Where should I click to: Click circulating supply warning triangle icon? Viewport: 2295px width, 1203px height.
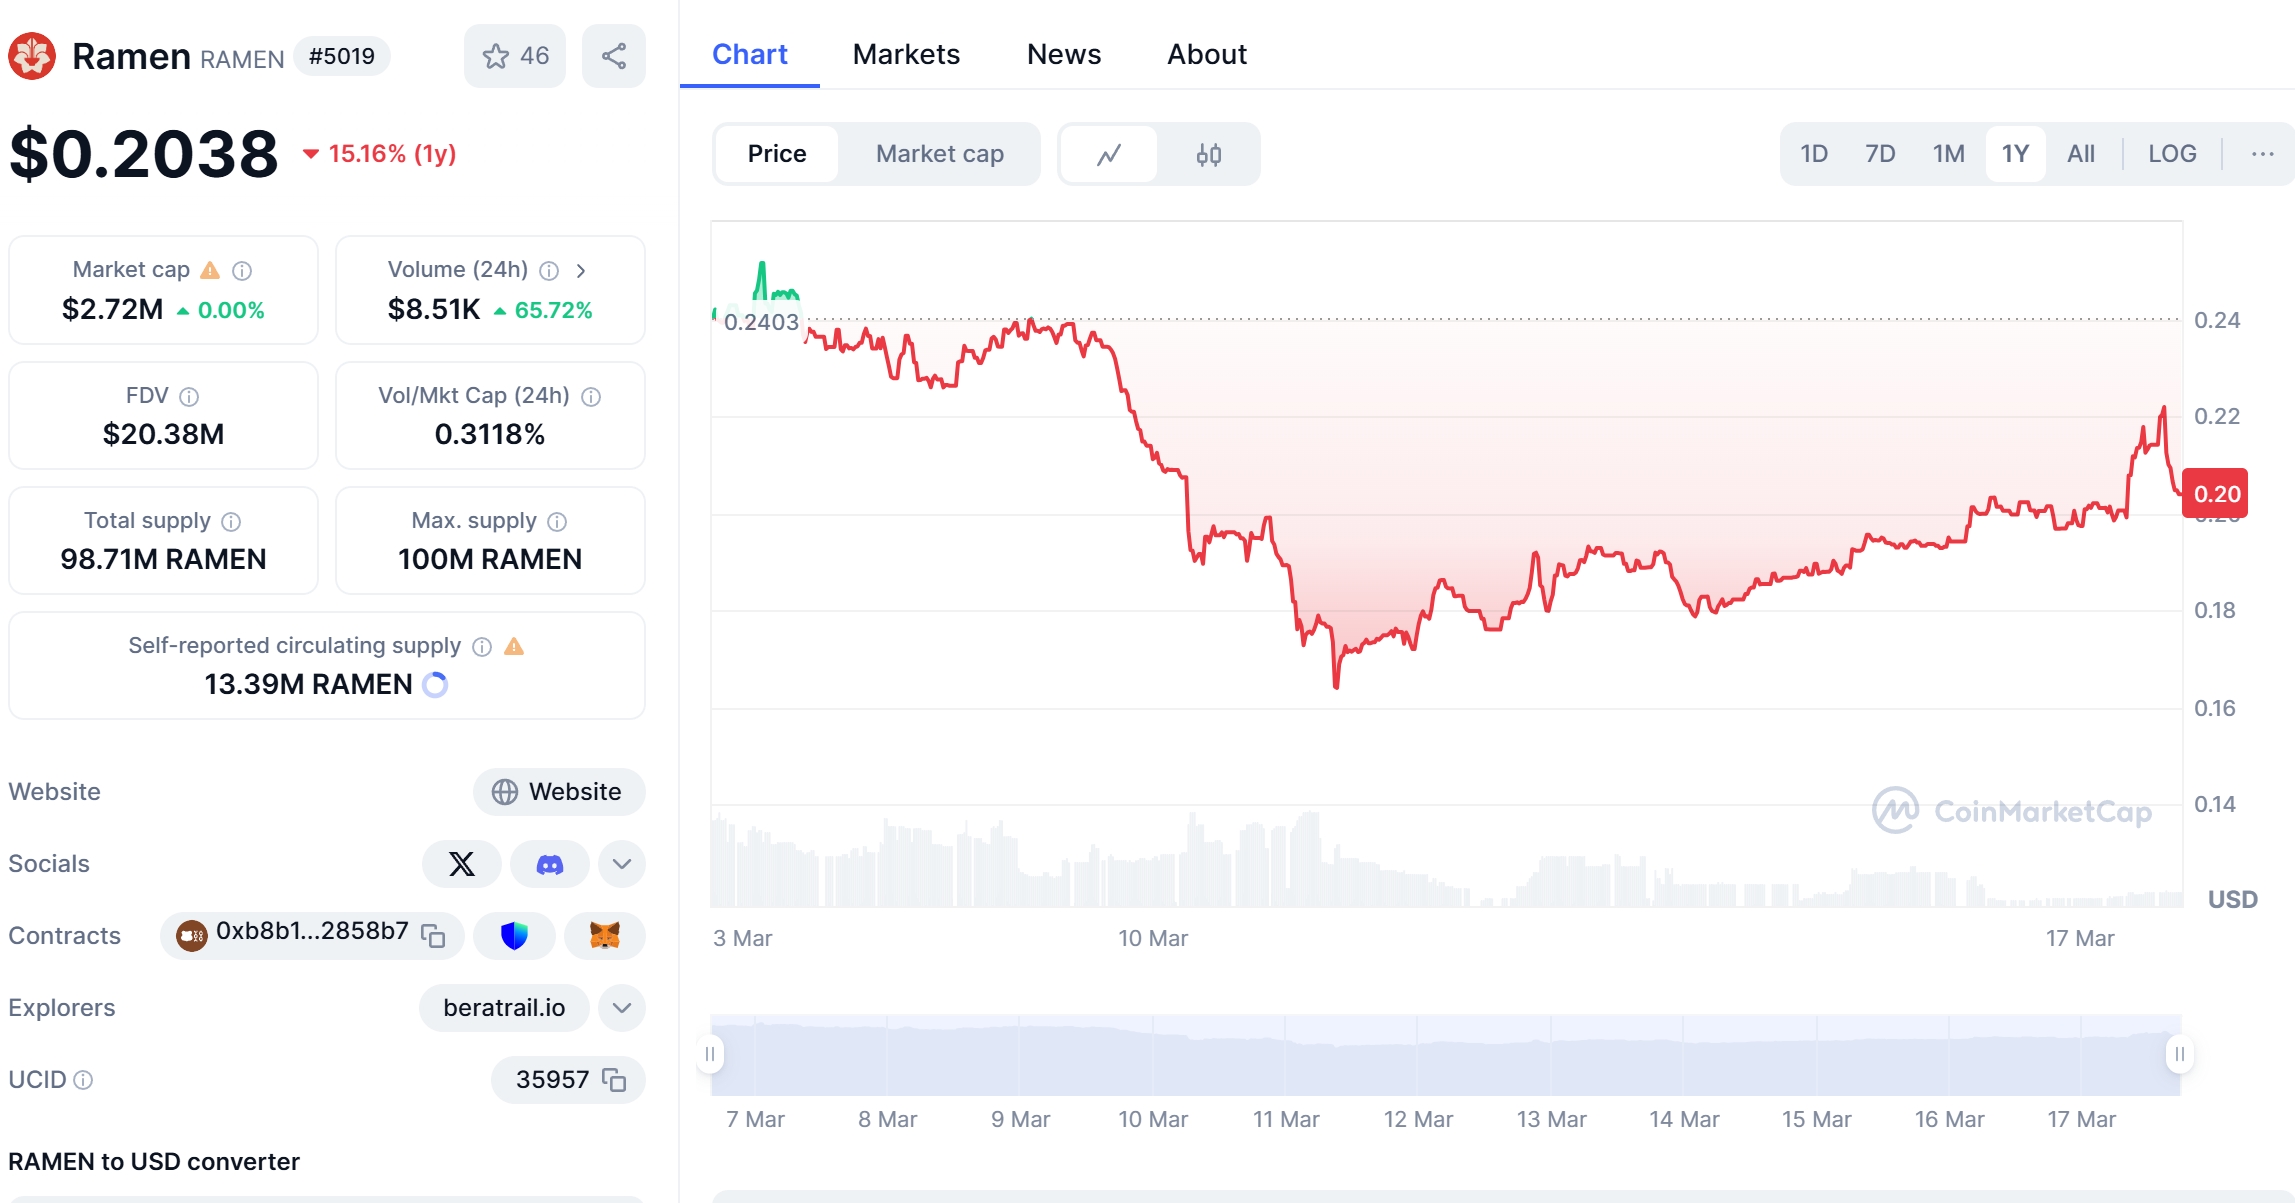point(514,647)
